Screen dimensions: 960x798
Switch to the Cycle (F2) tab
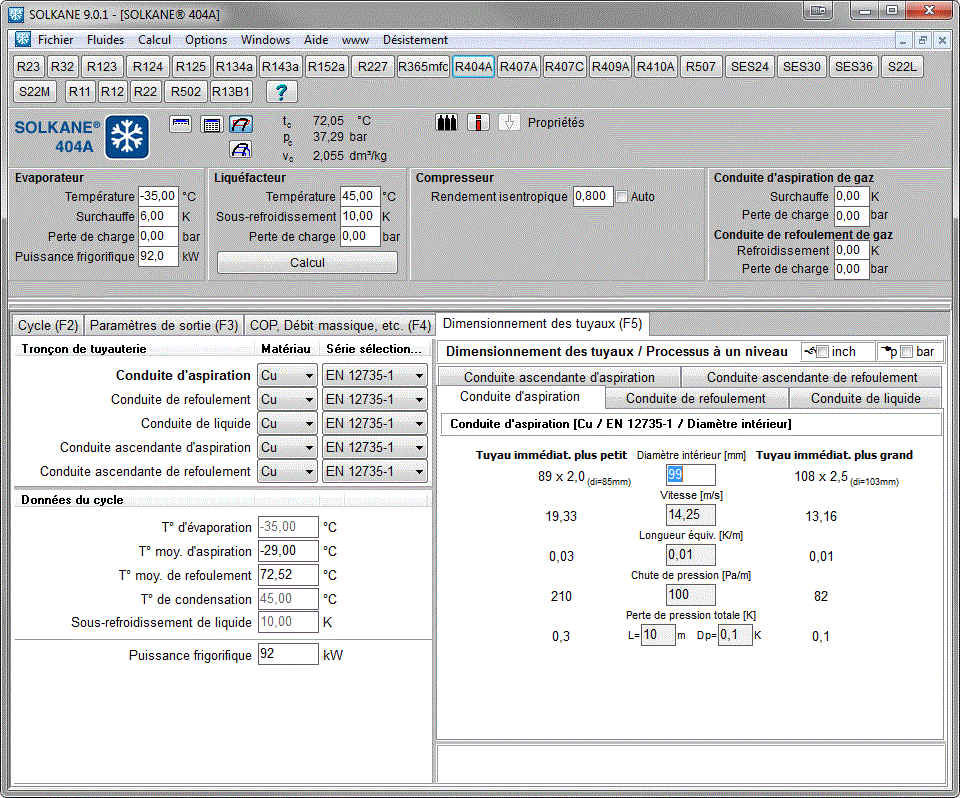48,325
